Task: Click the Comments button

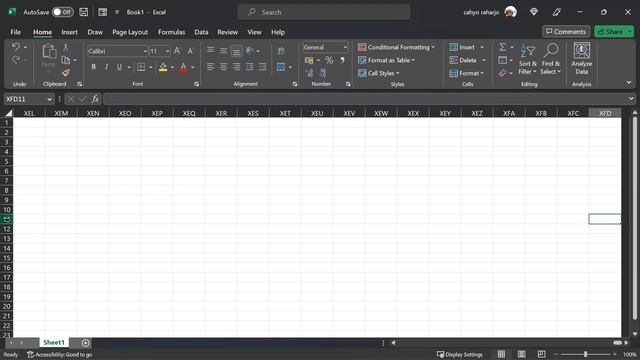Action: (566, 31)
